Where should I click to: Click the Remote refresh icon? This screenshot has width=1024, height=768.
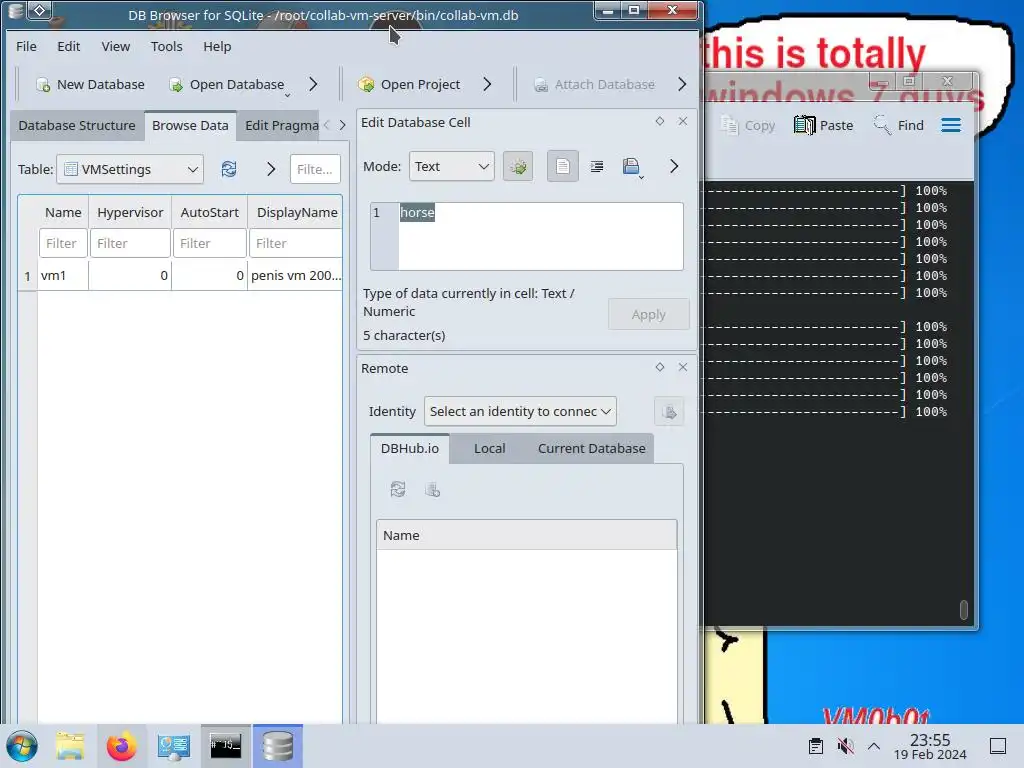398,489
